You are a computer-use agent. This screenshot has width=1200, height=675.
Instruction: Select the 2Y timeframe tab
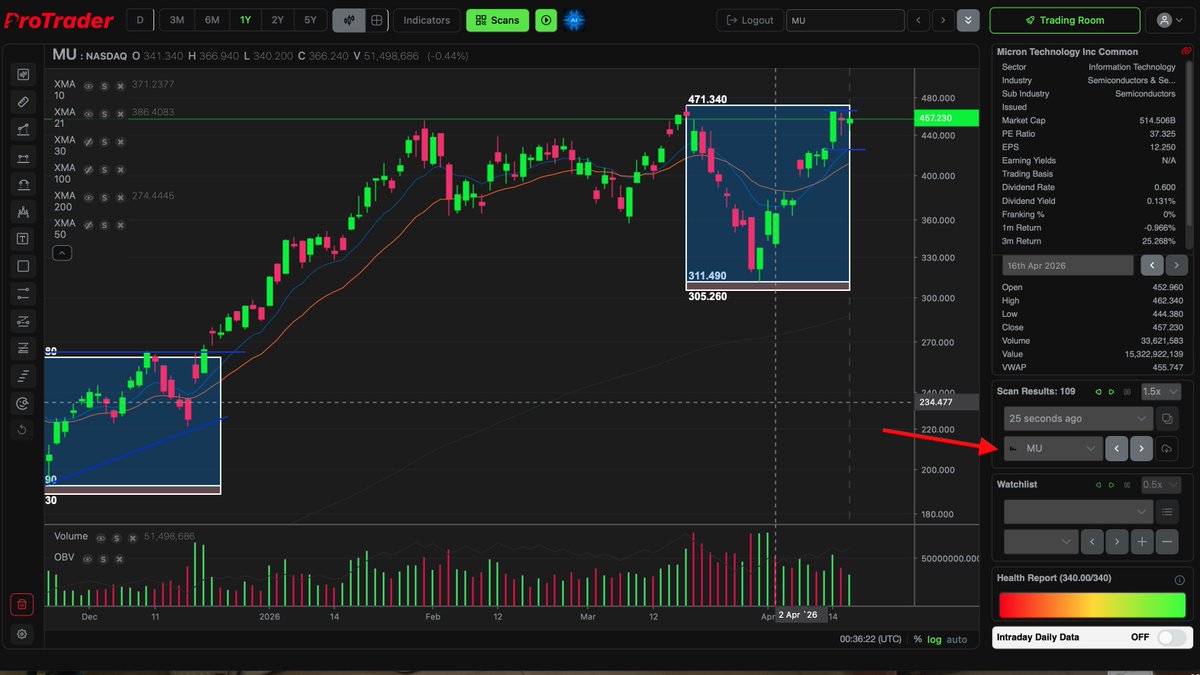pyautogui.click(x=276, y=19)
